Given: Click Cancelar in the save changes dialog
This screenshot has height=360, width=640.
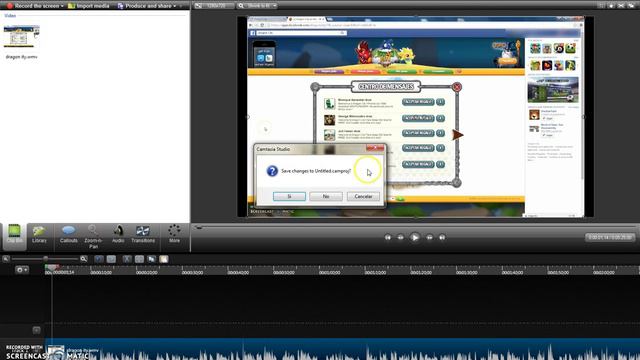Looking at the screenshot, I should (x=363, y=196).
